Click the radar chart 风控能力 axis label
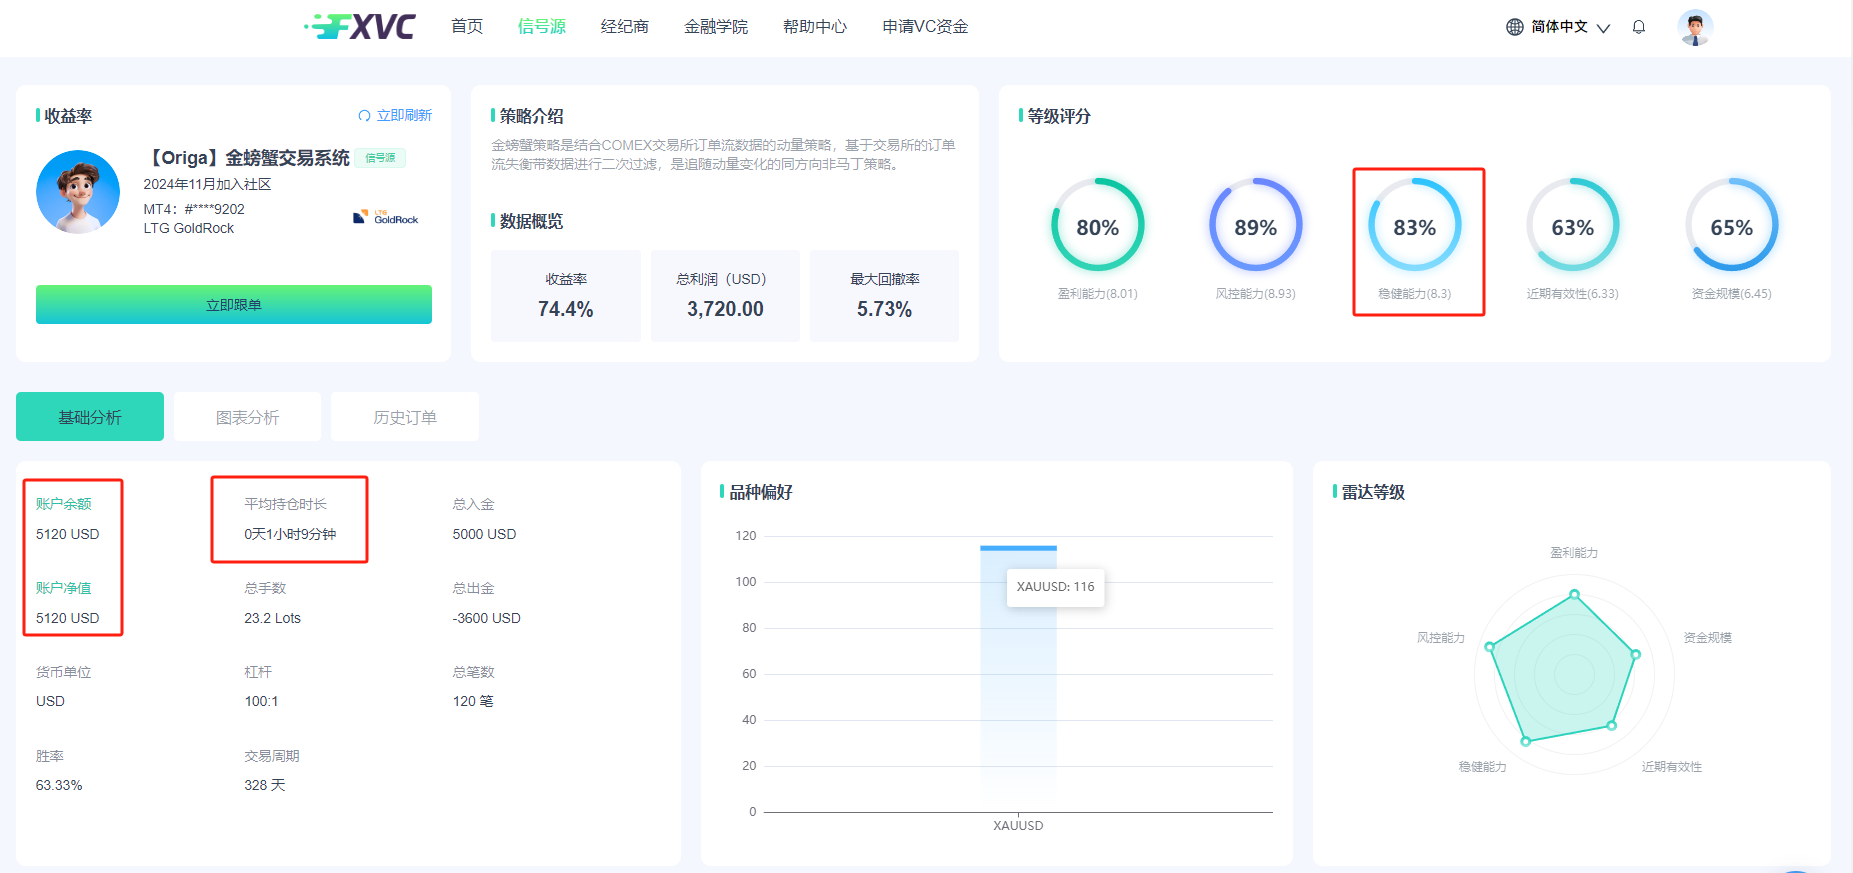 1441,638
